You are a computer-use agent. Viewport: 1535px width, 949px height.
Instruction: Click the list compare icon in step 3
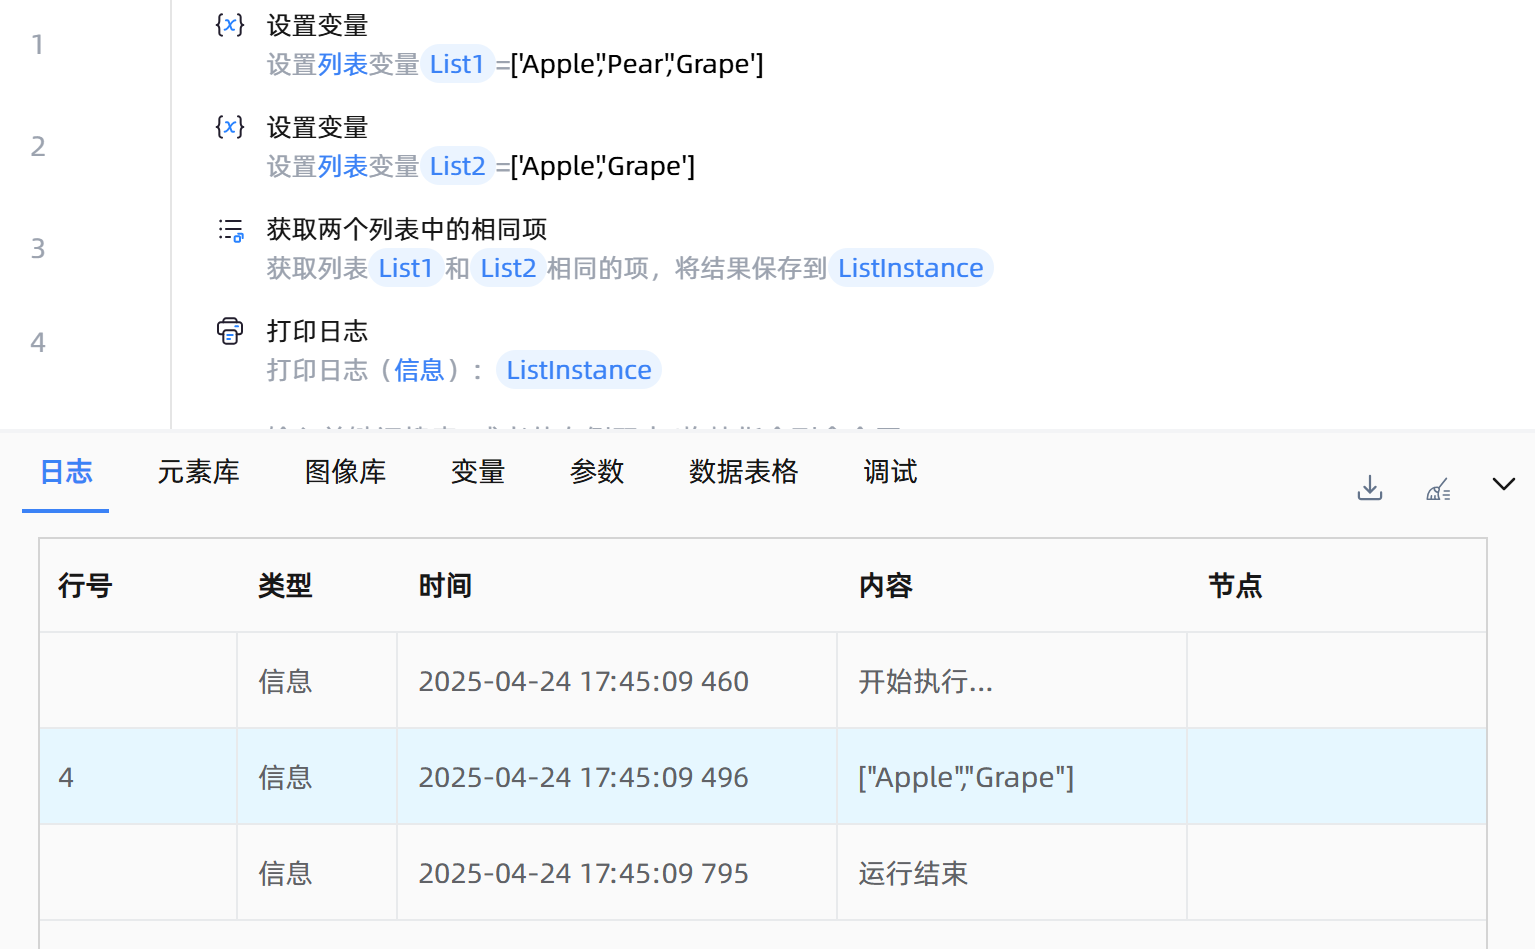coord(231,231)
